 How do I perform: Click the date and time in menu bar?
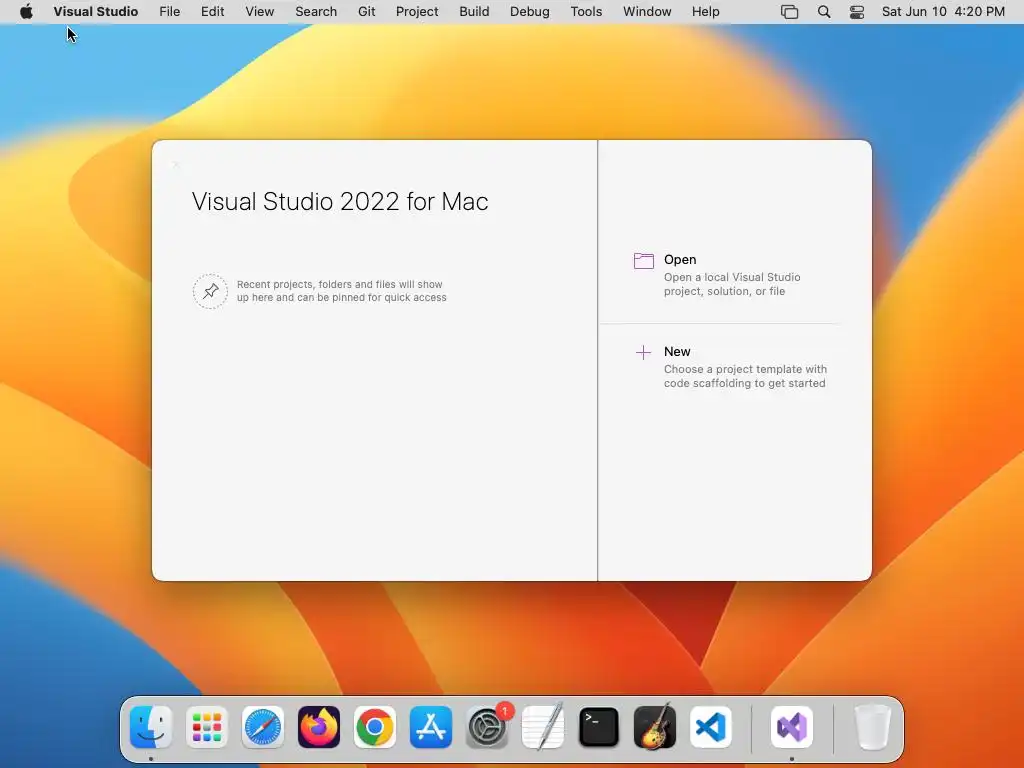click(x=943, y=12)
